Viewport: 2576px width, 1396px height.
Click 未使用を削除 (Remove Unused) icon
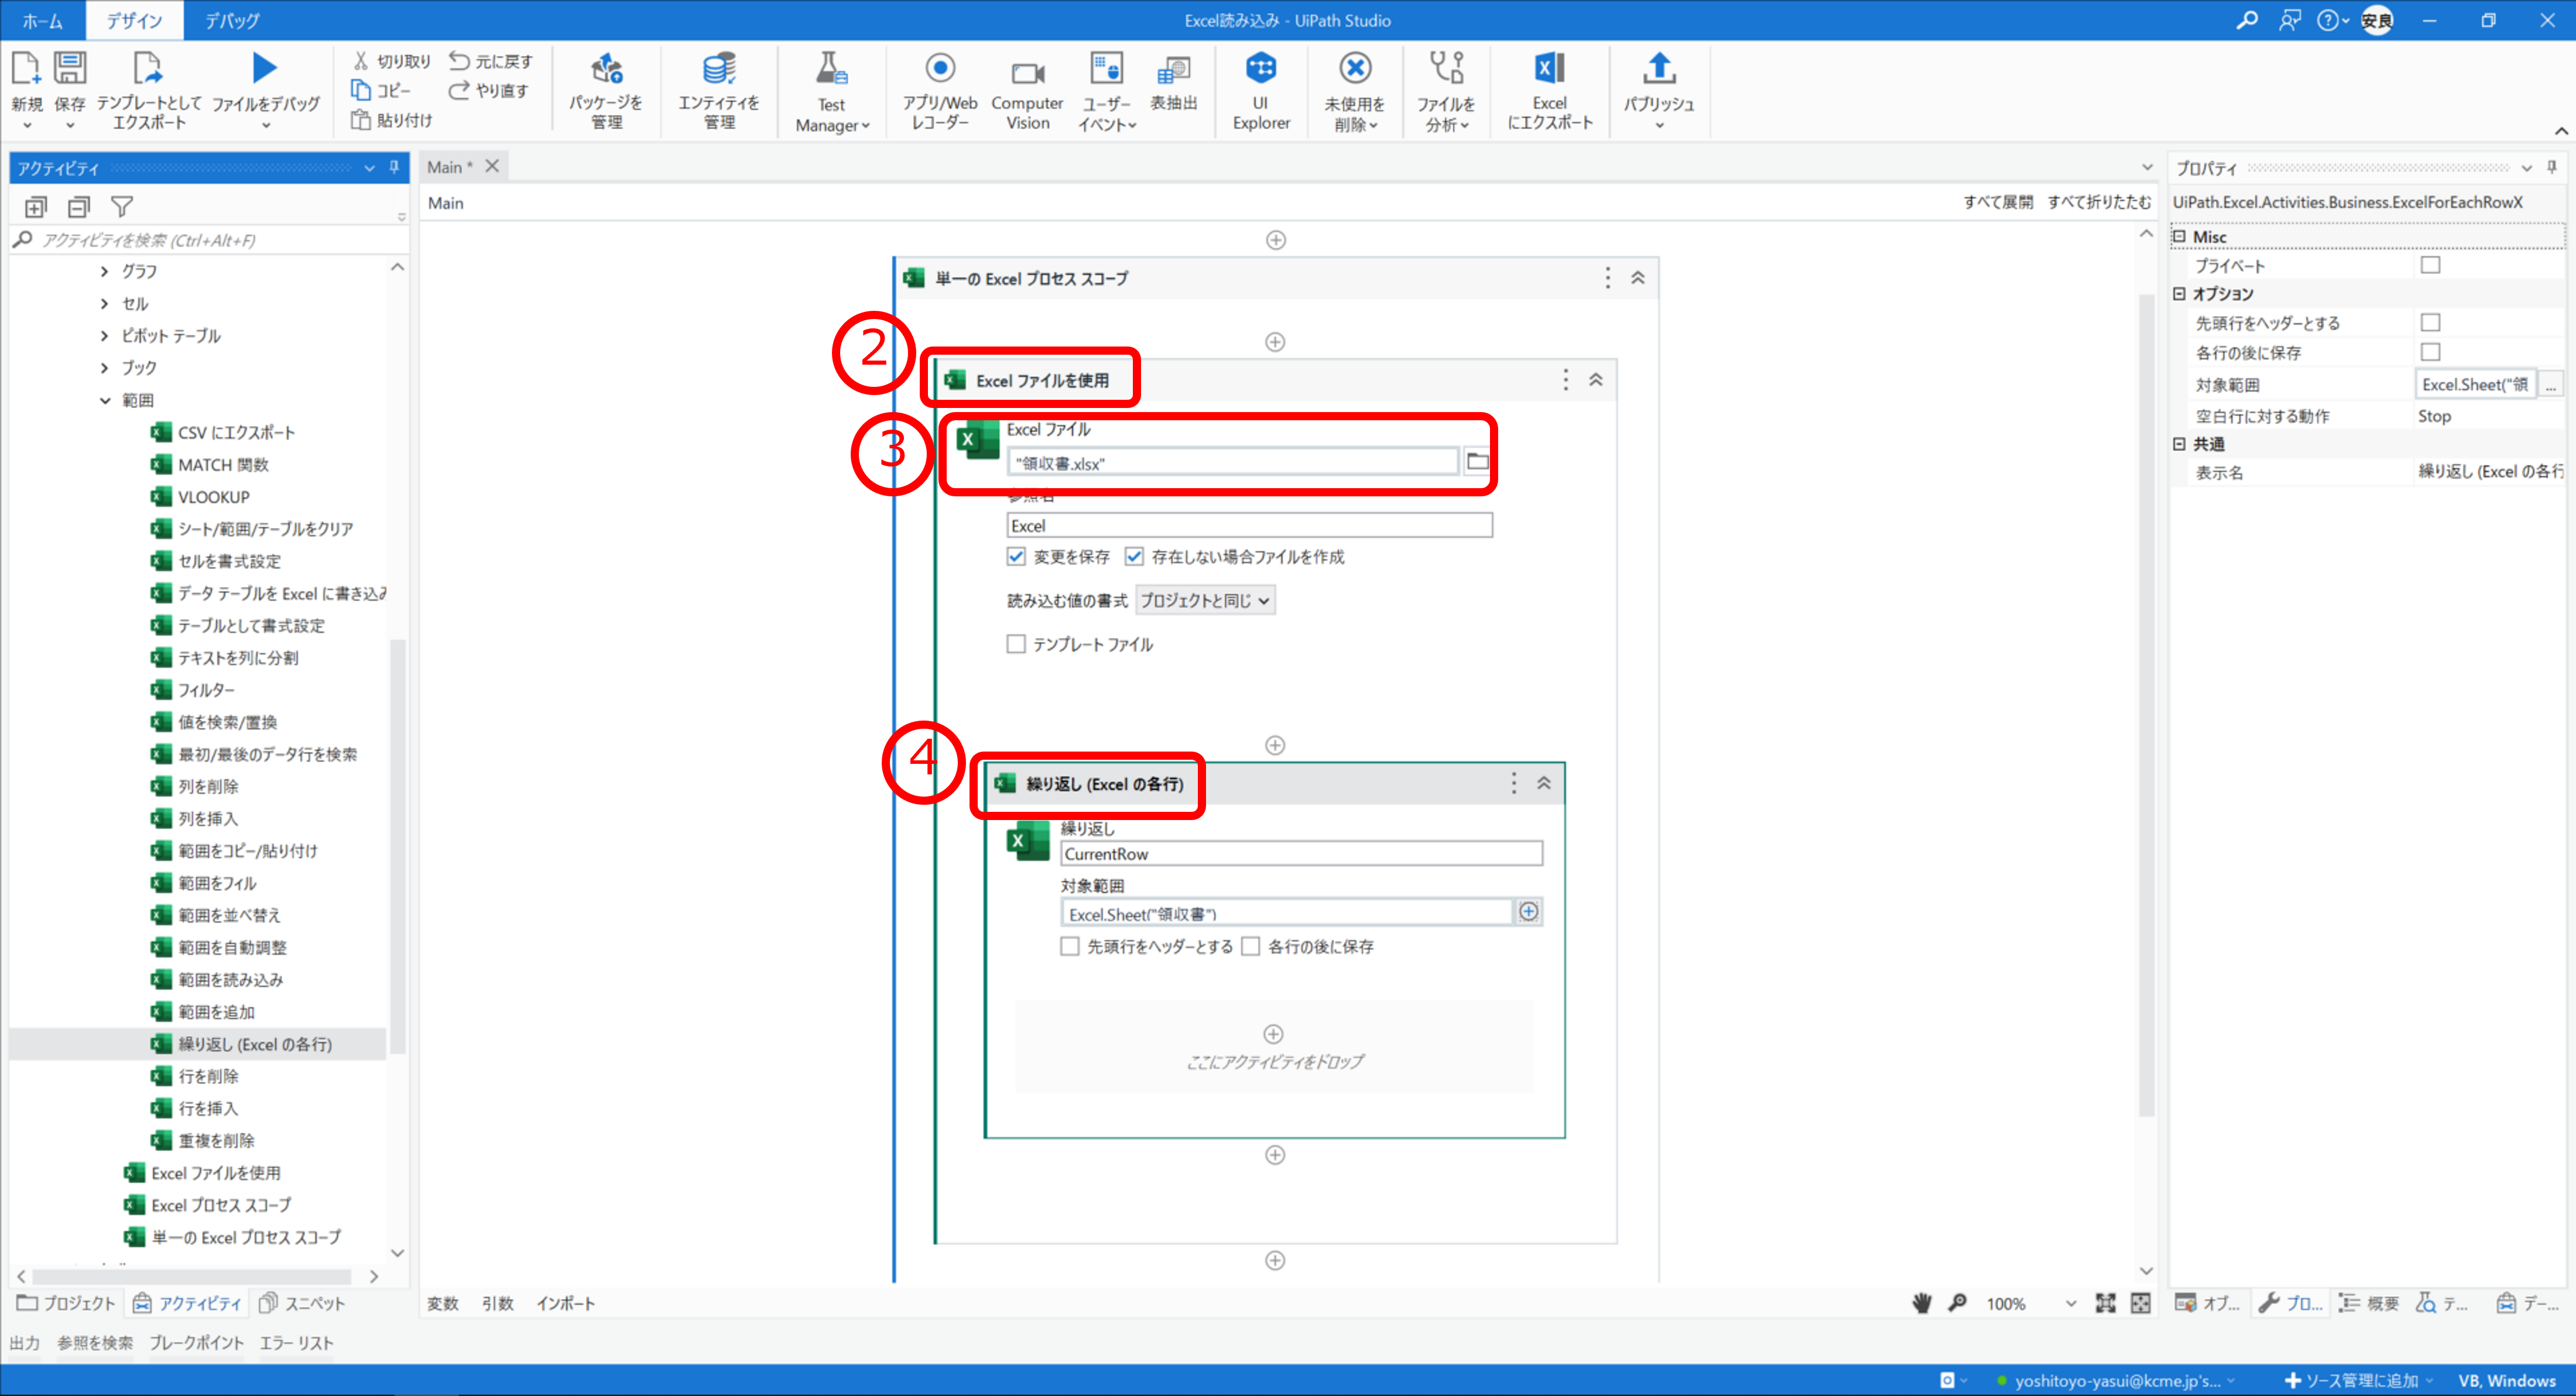click(x=1355, y=90)
